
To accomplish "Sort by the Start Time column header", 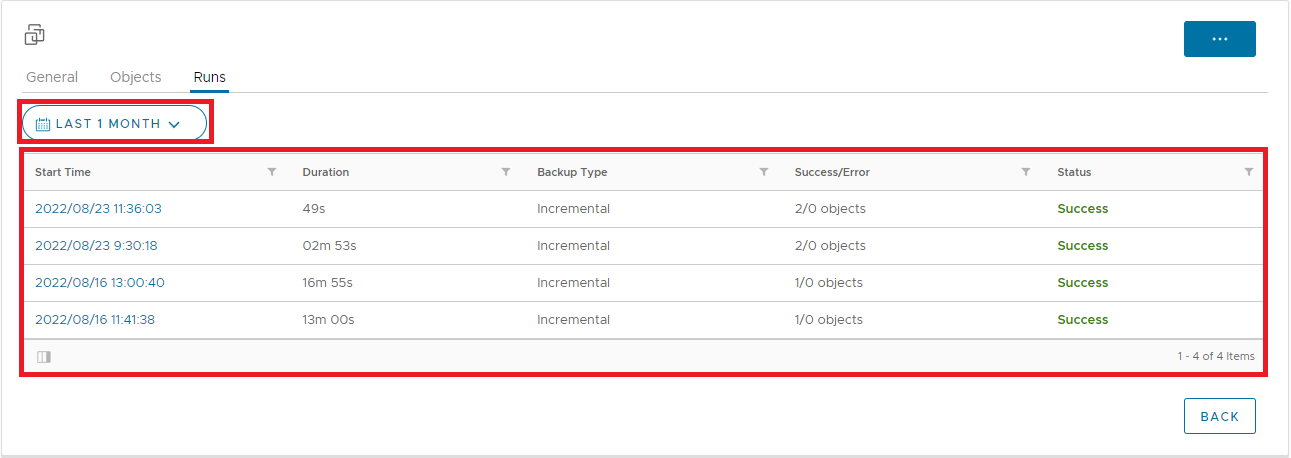I will [x=63, y=172].
